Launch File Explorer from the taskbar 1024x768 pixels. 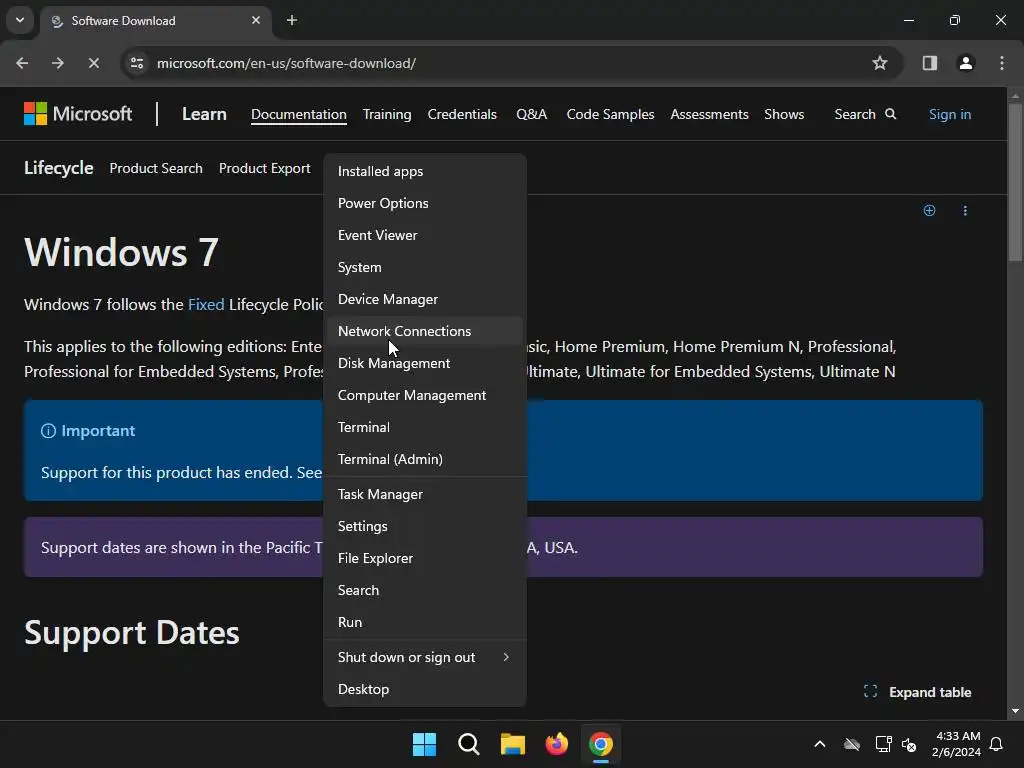tap(513, 744)
